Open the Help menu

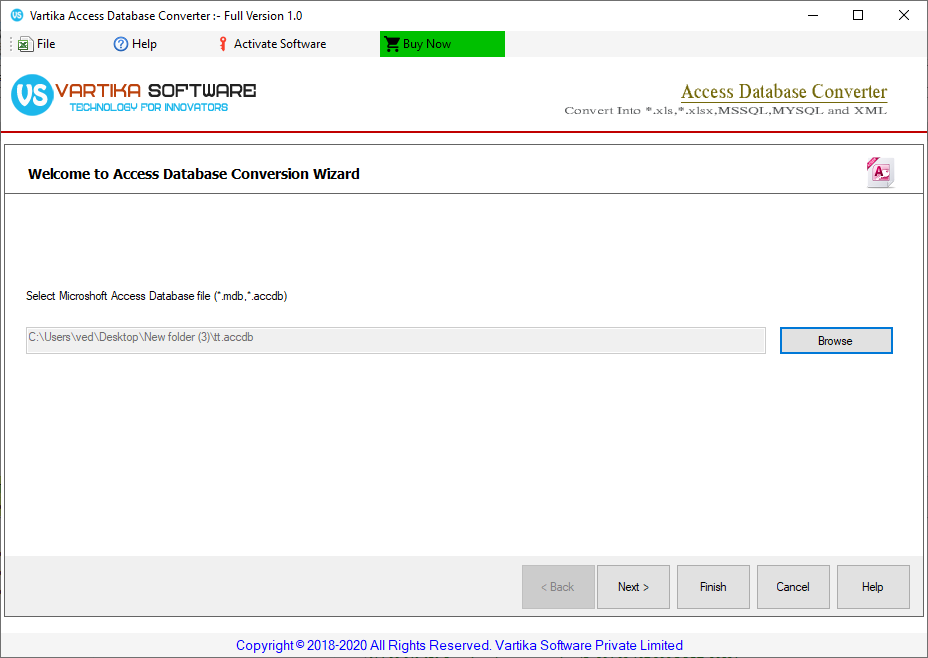pos(136,44)
